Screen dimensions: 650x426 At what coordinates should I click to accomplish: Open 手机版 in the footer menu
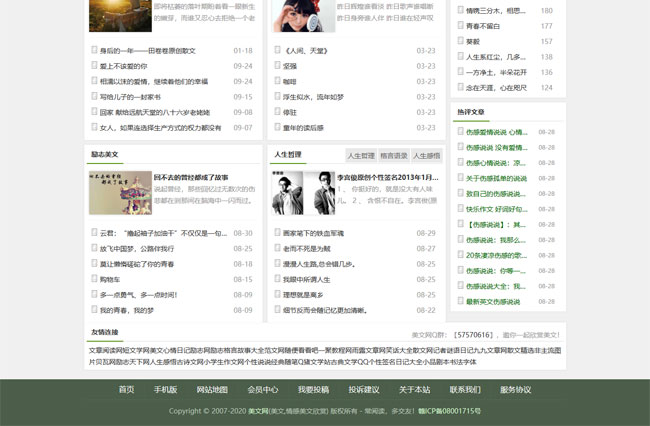(x=165, y=390)
